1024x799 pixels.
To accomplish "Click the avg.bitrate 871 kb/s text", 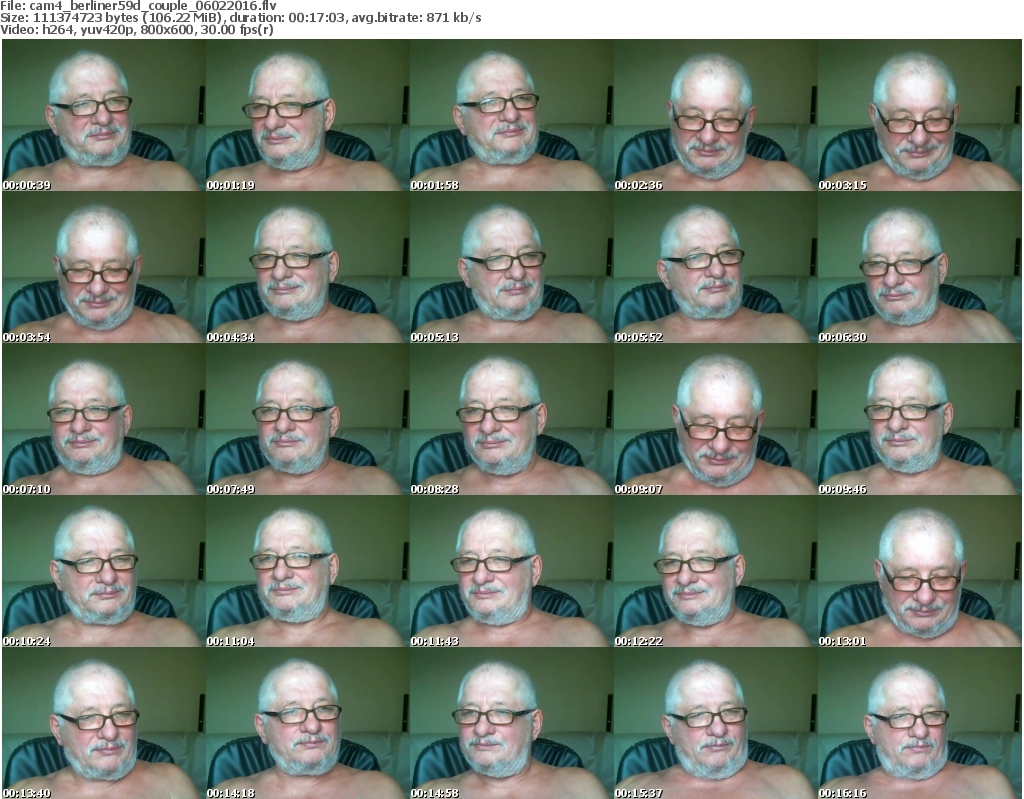I will 417,18.
